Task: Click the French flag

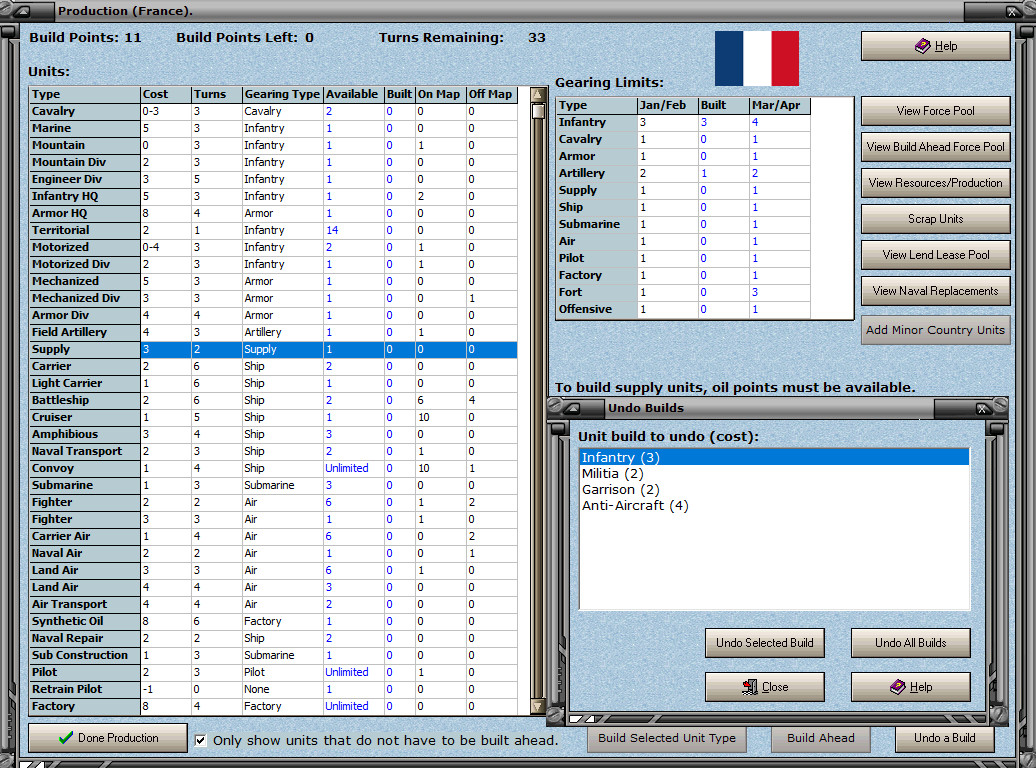Action: (756, 60)
